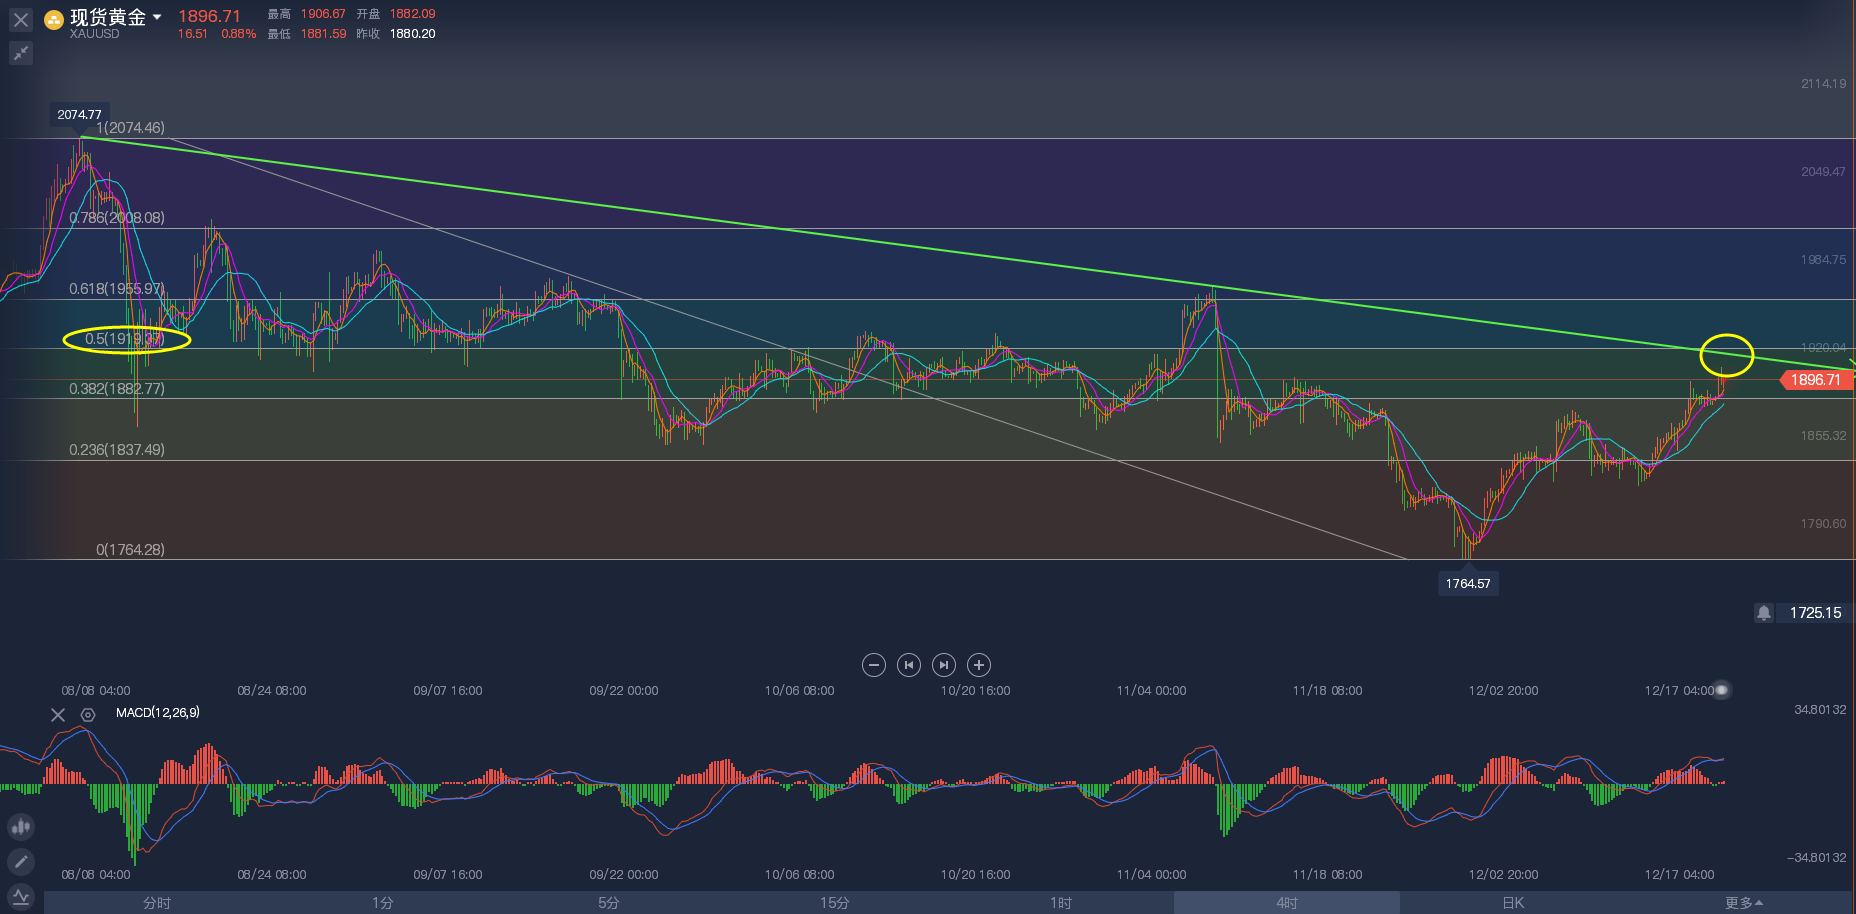
Task: Click the price alert bell icon
Action: pyautogui.click(x=1764, y=613)
